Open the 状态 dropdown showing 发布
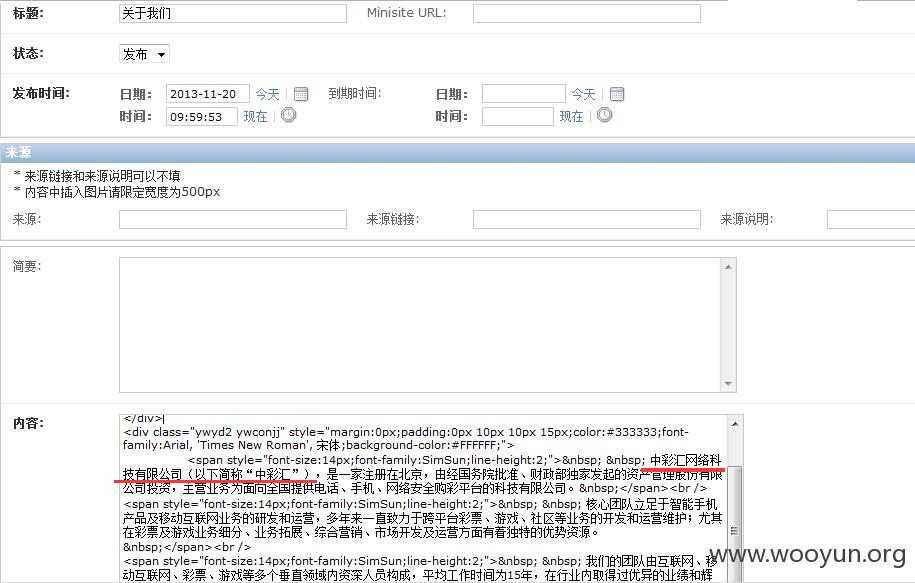Viewport: 915px width, 583px height. pos(144,54)
